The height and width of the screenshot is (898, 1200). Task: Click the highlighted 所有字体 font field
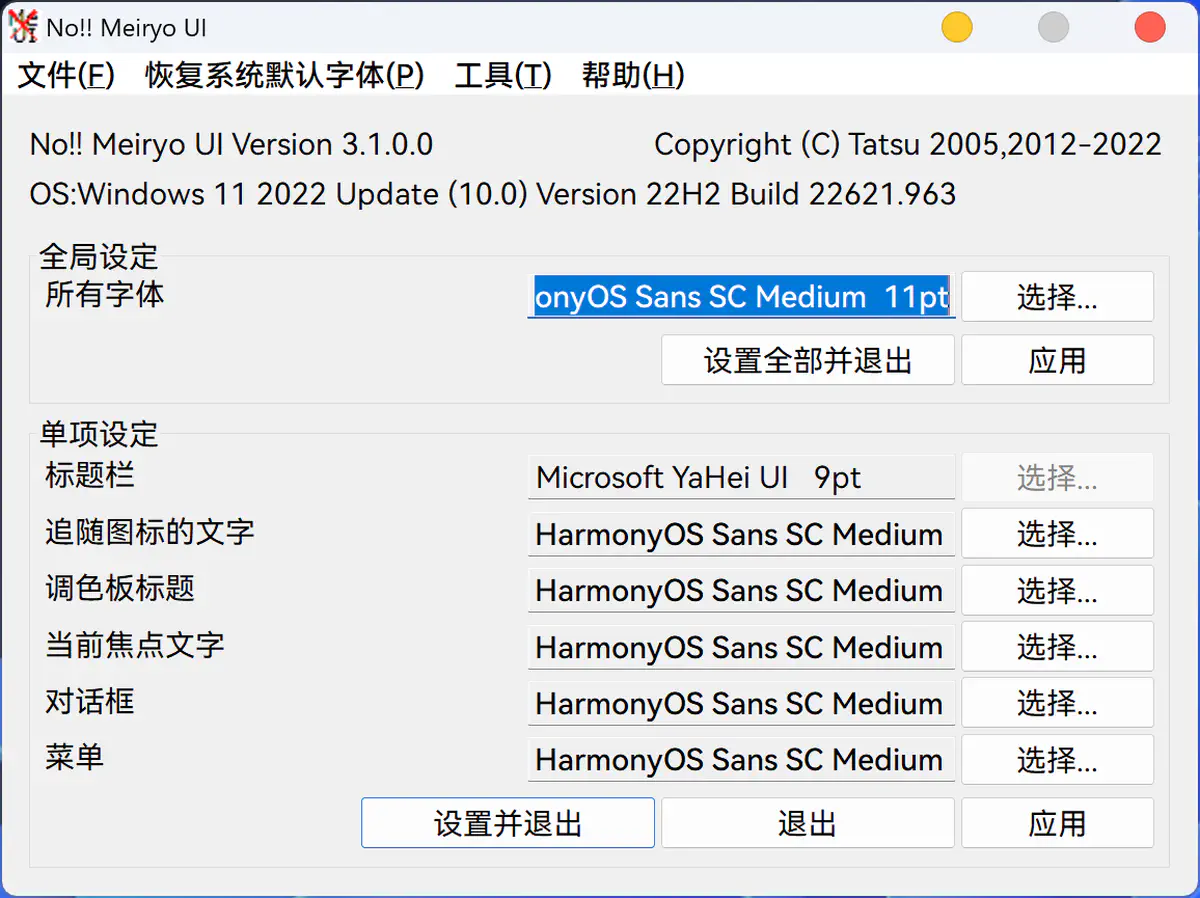pos(741,297)
